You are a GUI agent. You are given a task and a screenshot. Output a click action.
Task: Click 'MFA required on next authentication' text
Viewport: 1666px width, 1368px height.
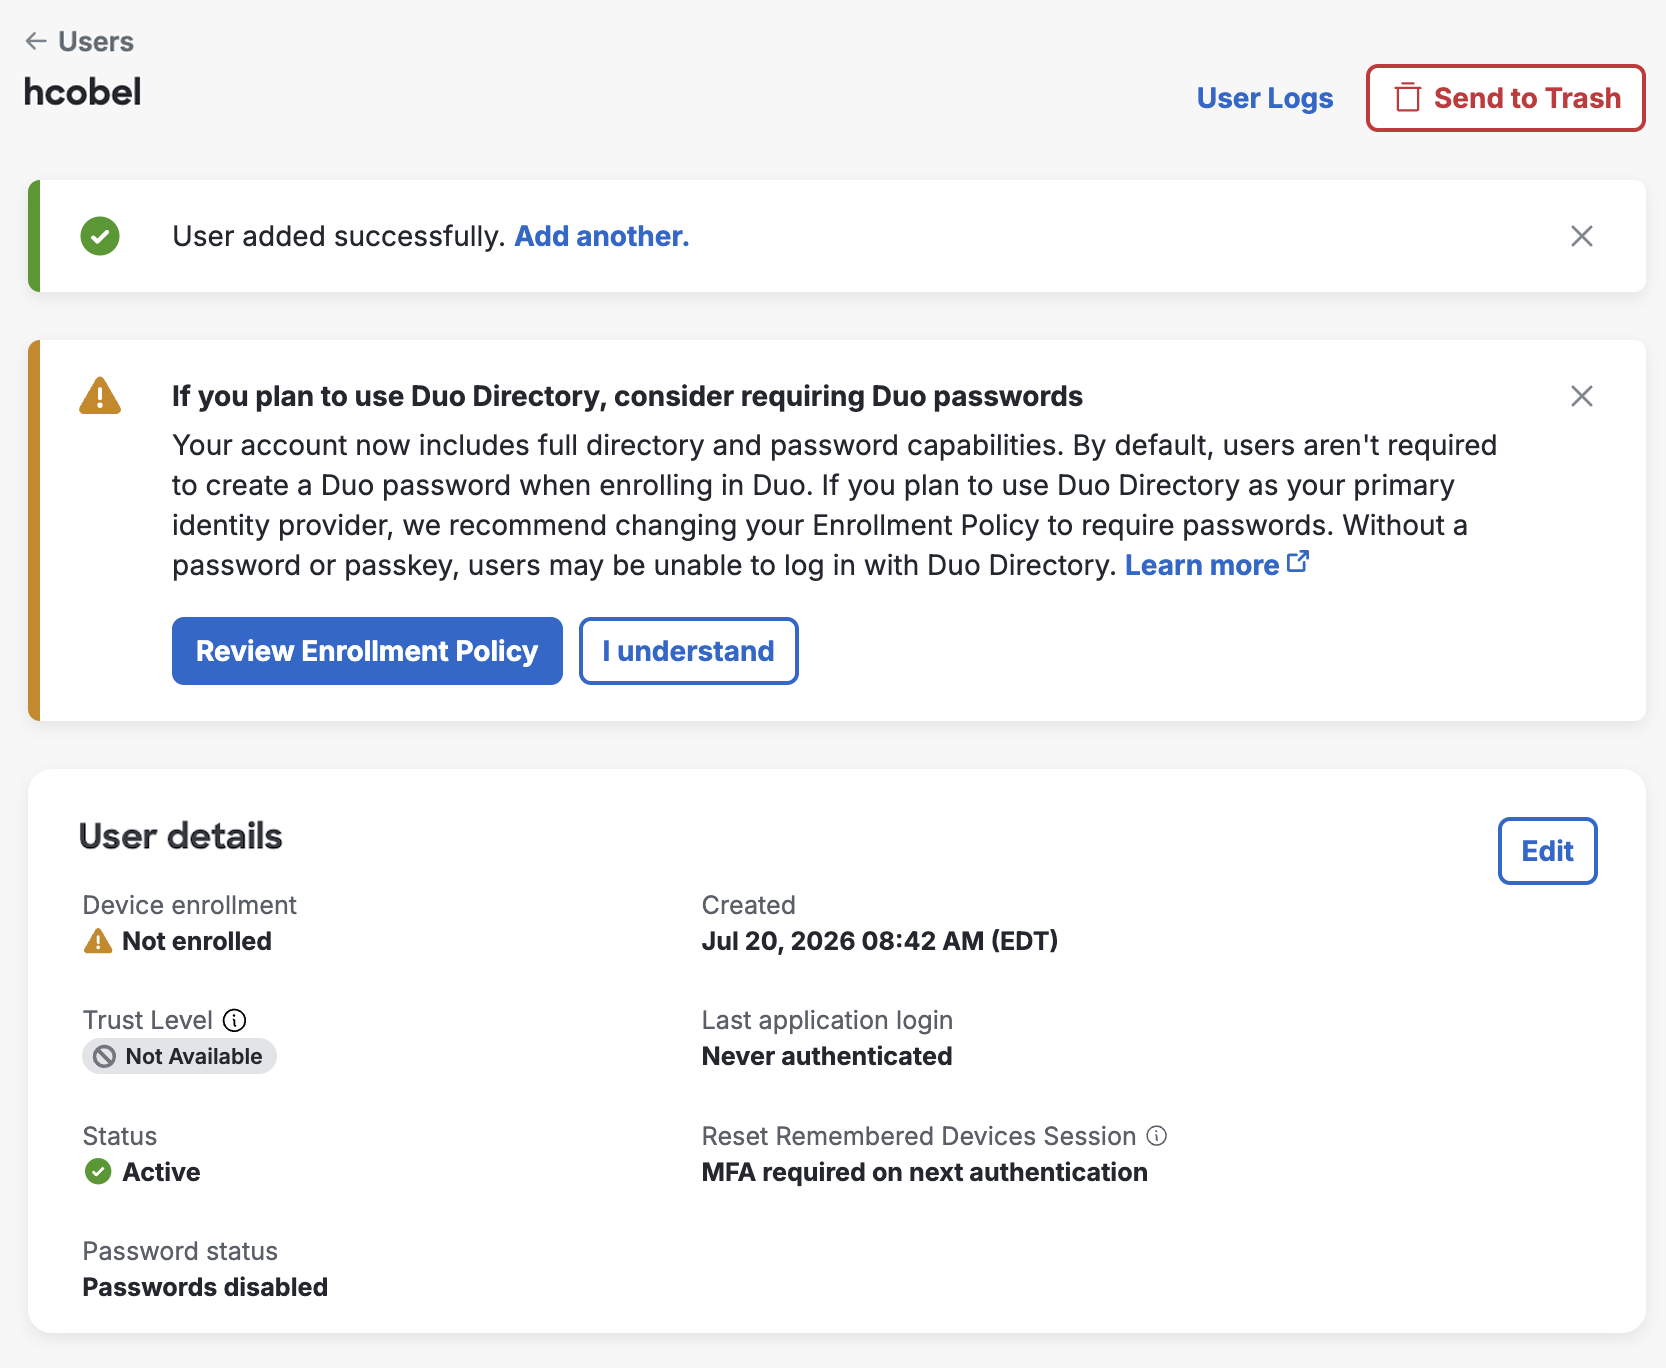click(x=925, y=1172)
